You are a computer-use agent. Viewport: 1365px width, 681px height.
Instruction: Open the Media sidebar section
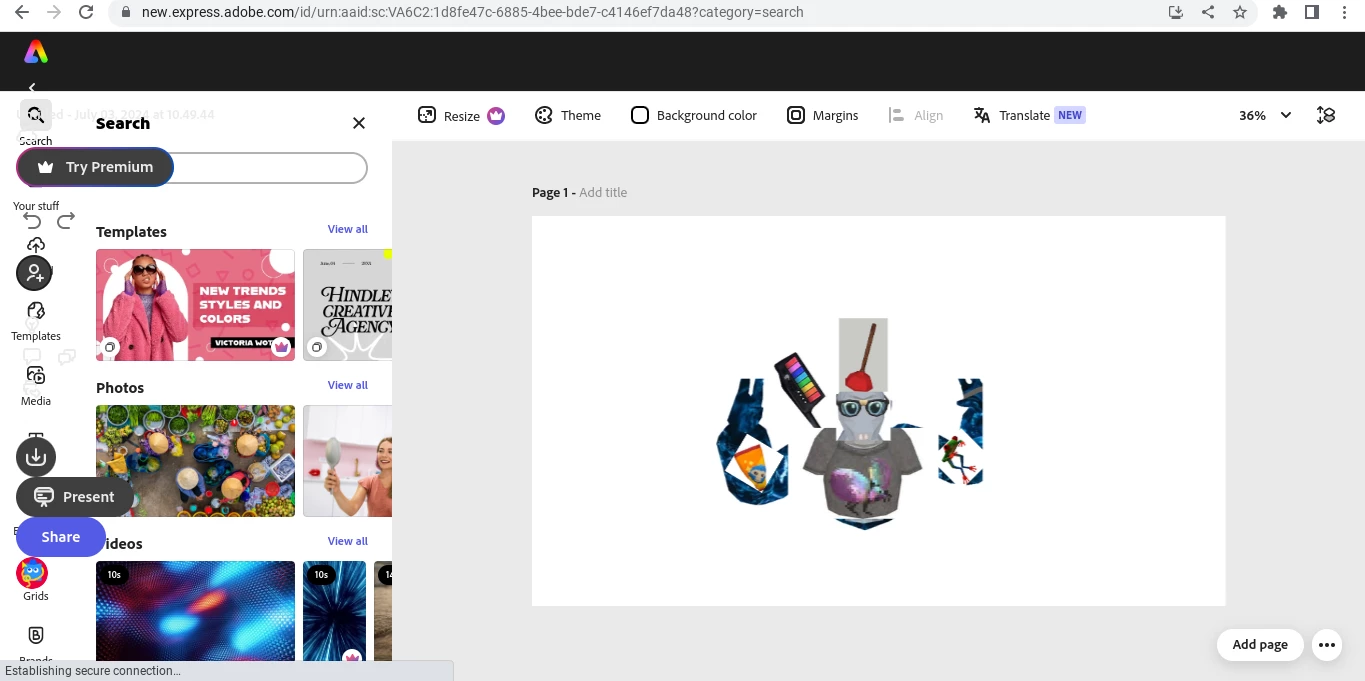click(x=36, y=386)
